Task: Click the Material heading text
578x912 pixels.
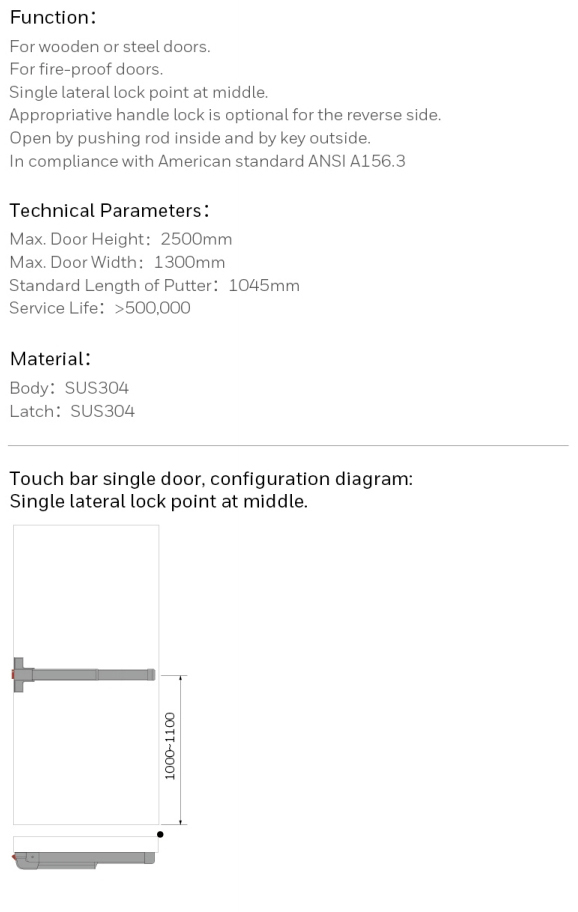Action: coord(51,359)
